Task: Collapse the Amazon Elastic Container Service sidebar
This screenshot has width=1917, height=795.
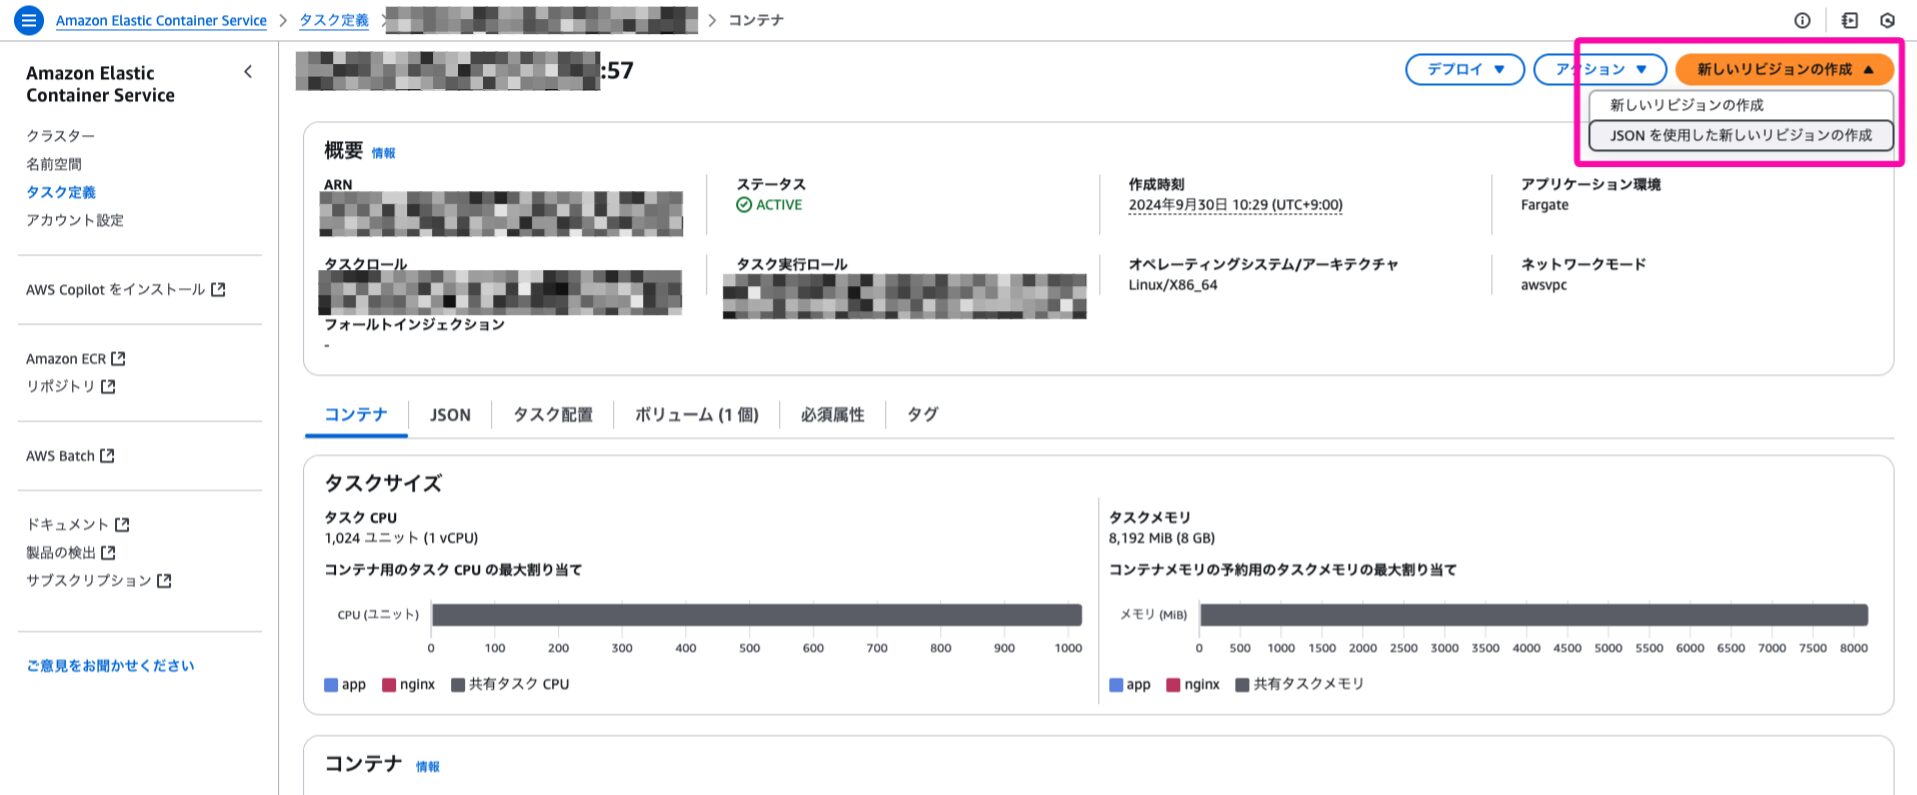Action: [248, 72]
